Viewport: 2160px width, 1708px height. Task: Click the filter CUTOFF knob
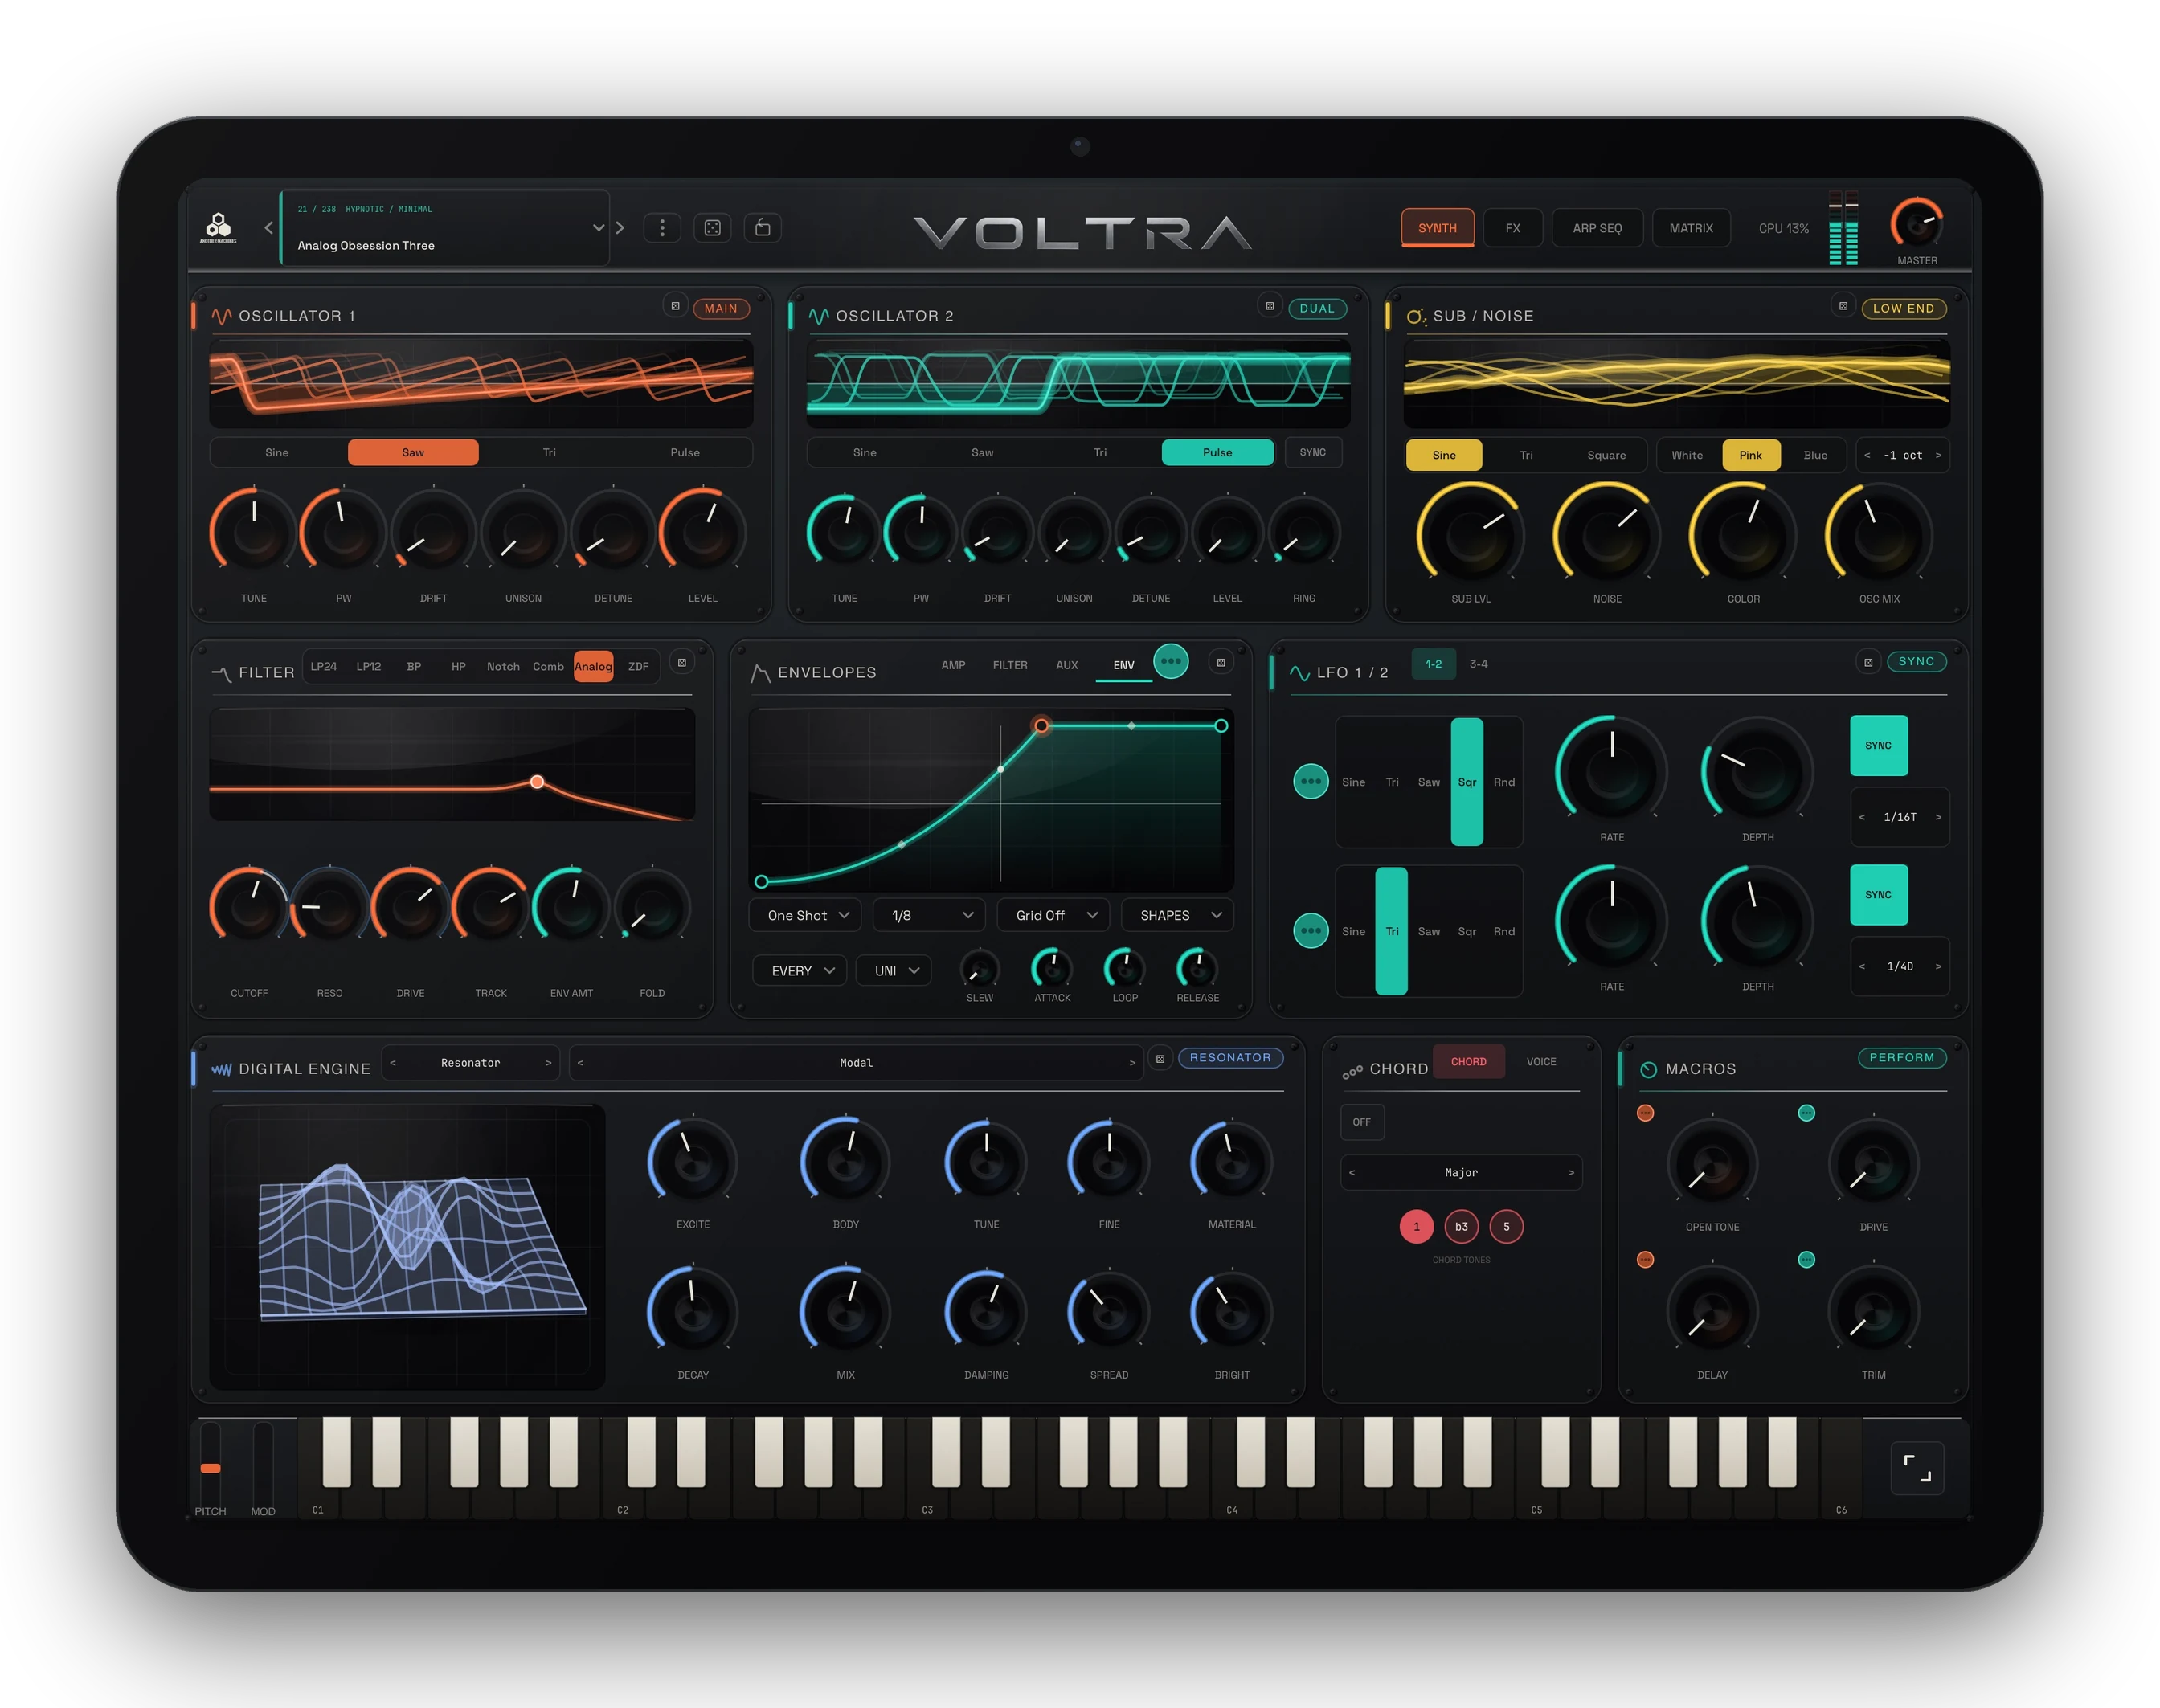249,906
